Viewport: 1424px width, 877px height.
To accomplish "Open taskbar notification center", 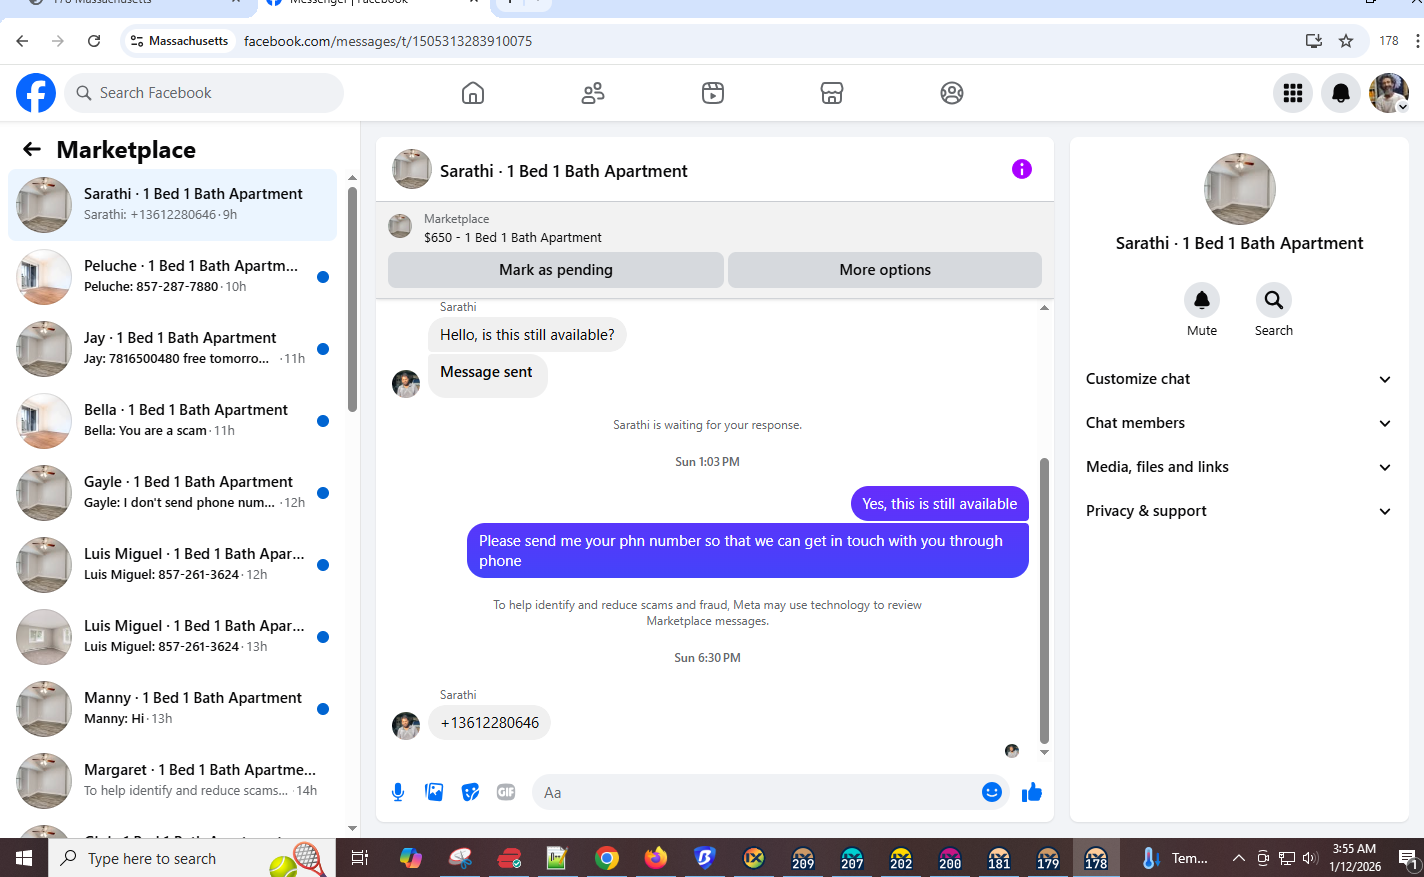I will click(1407, 858).
